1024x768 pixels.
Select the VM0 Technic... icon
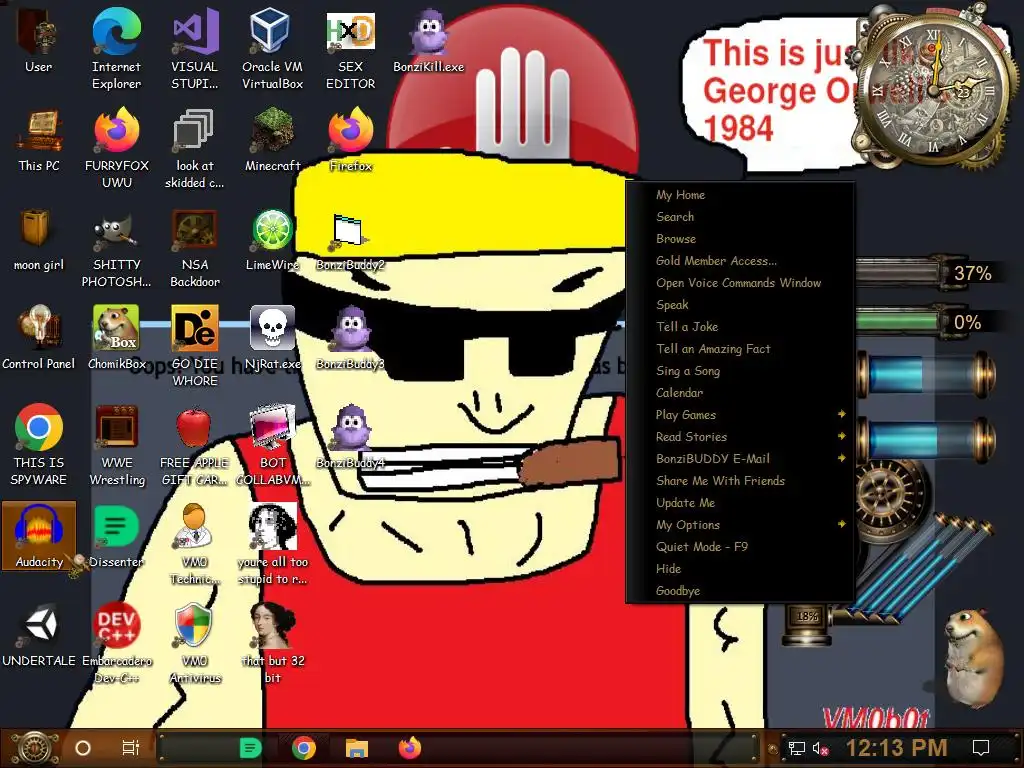195,545
